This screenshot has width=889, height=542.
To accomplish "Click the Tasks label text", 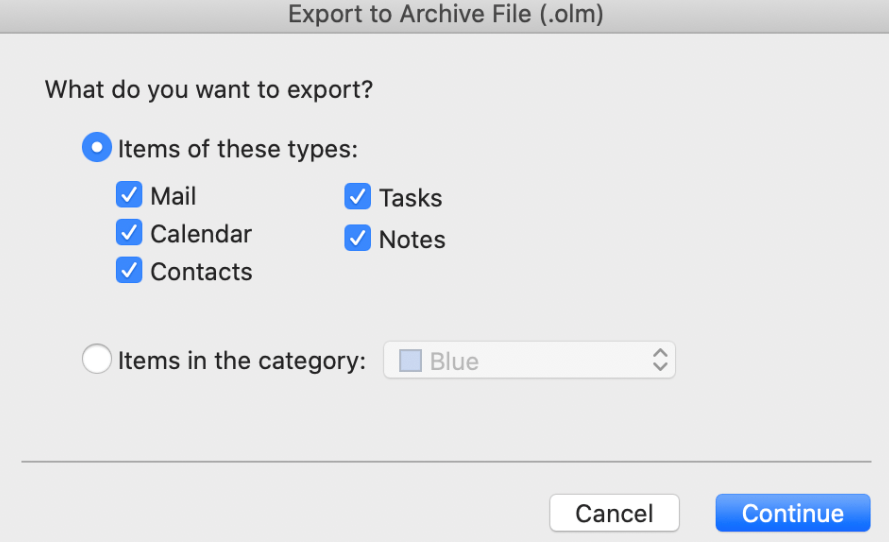I will pos(410,198).
